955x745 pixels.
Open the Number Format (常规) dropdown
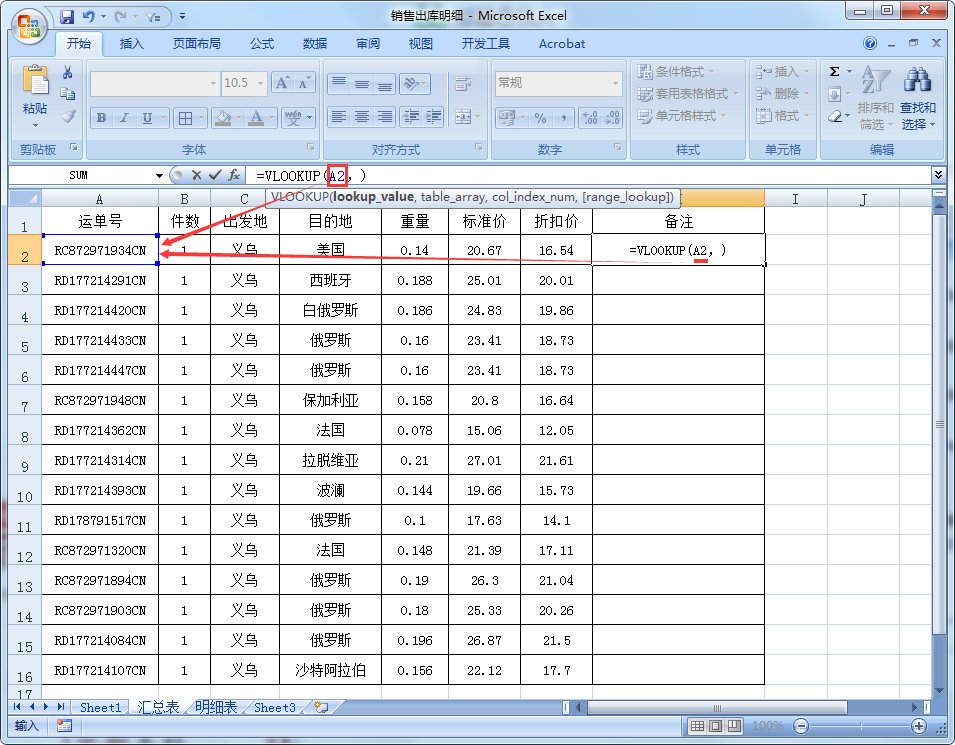click(614, 82)
